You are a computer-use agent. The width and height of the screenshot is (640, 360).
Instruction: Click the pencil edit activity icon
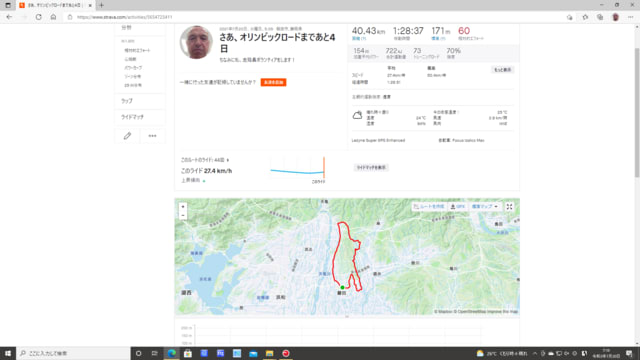pyautogui.click(x=127, y=136)
